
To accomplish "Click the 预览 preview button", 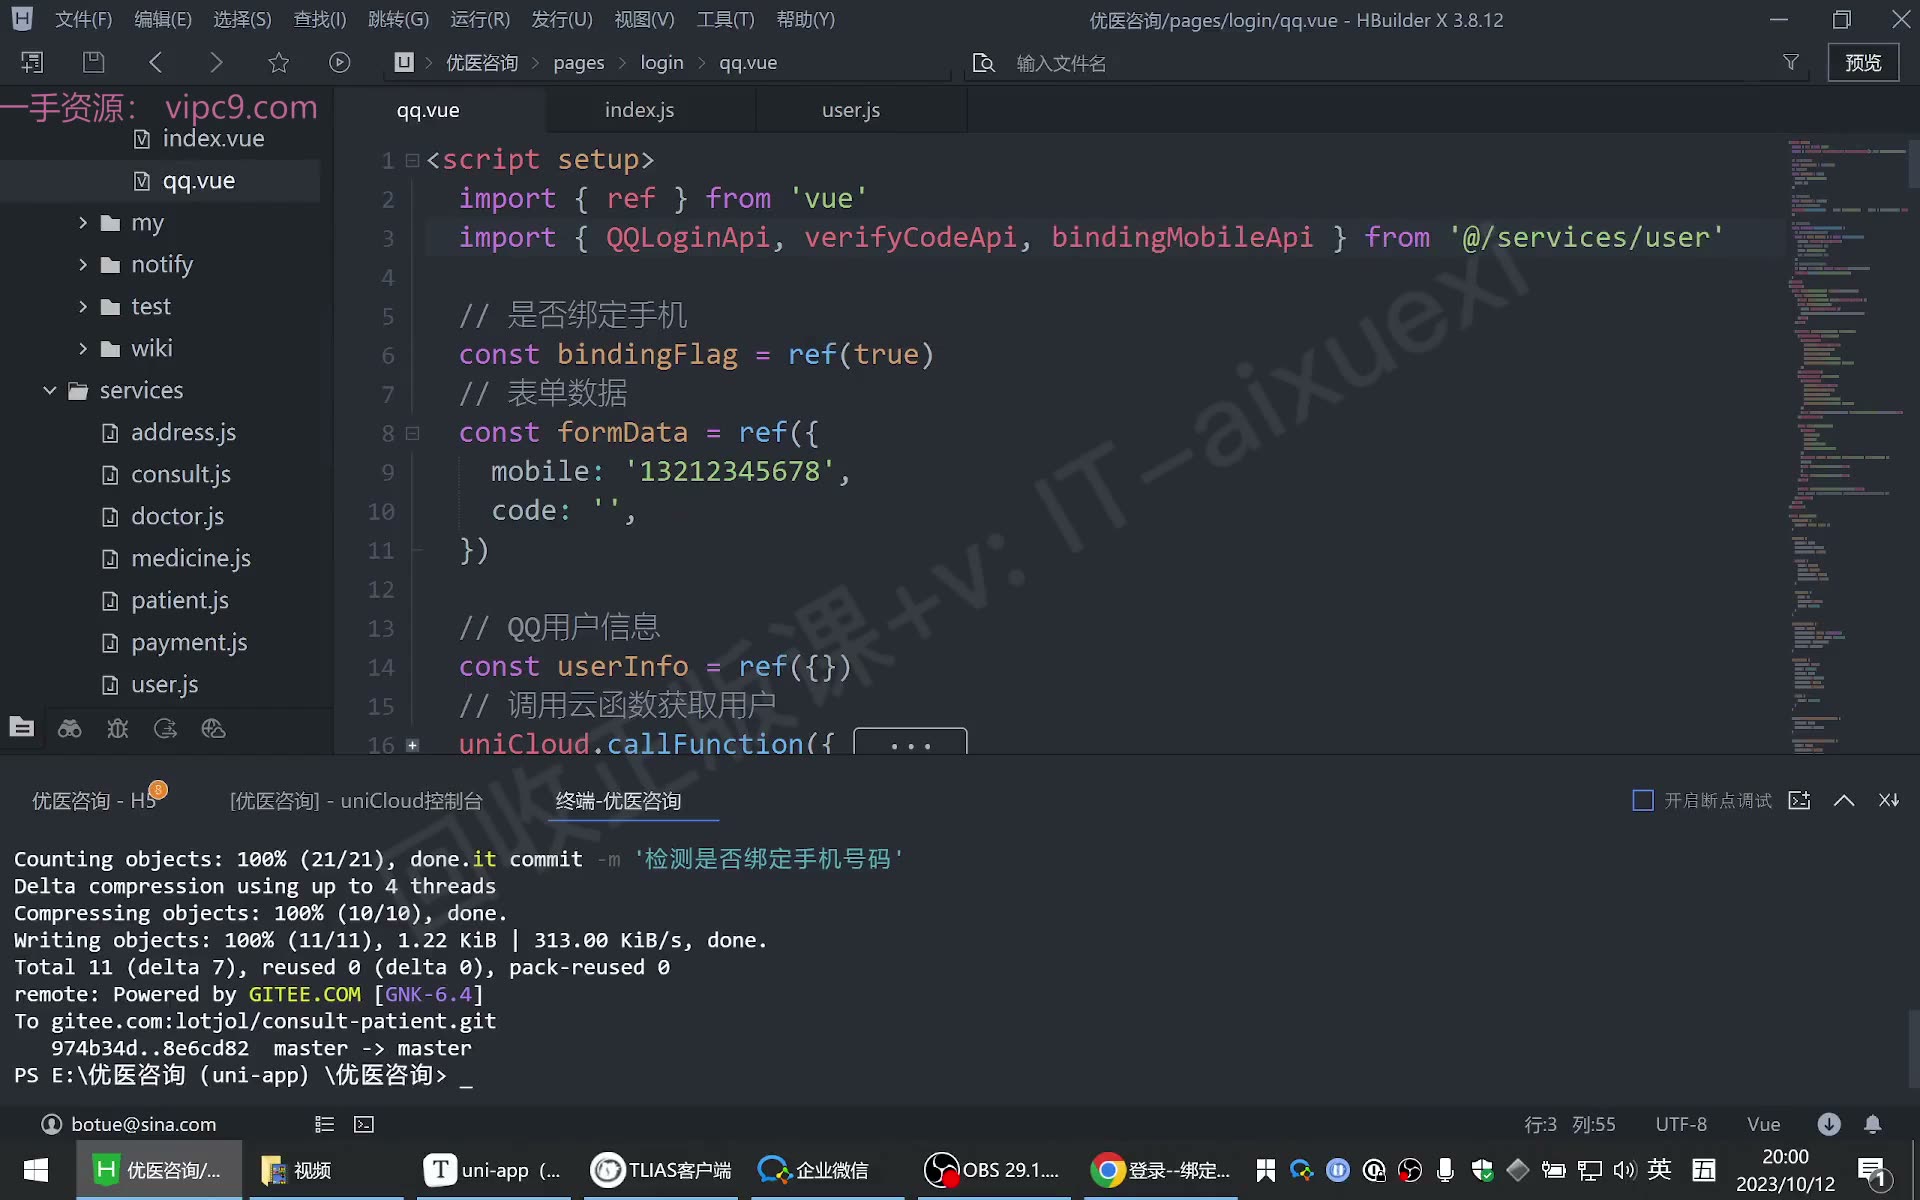I will (1863, 62).
